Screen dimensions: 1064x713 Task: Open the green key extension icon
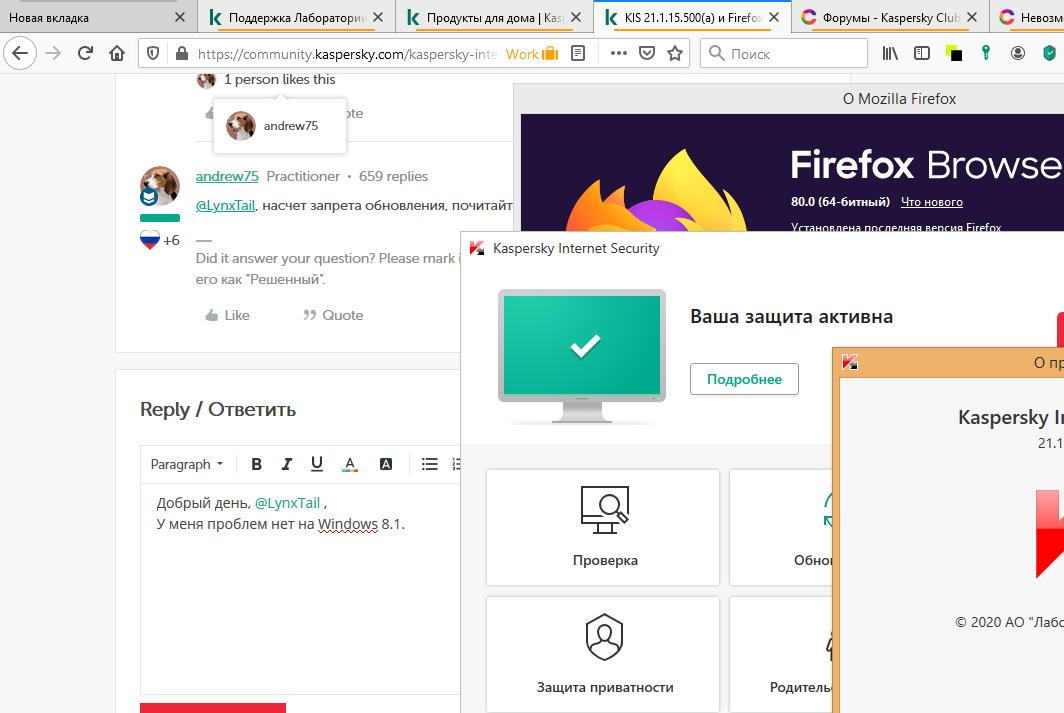(986, 53)
